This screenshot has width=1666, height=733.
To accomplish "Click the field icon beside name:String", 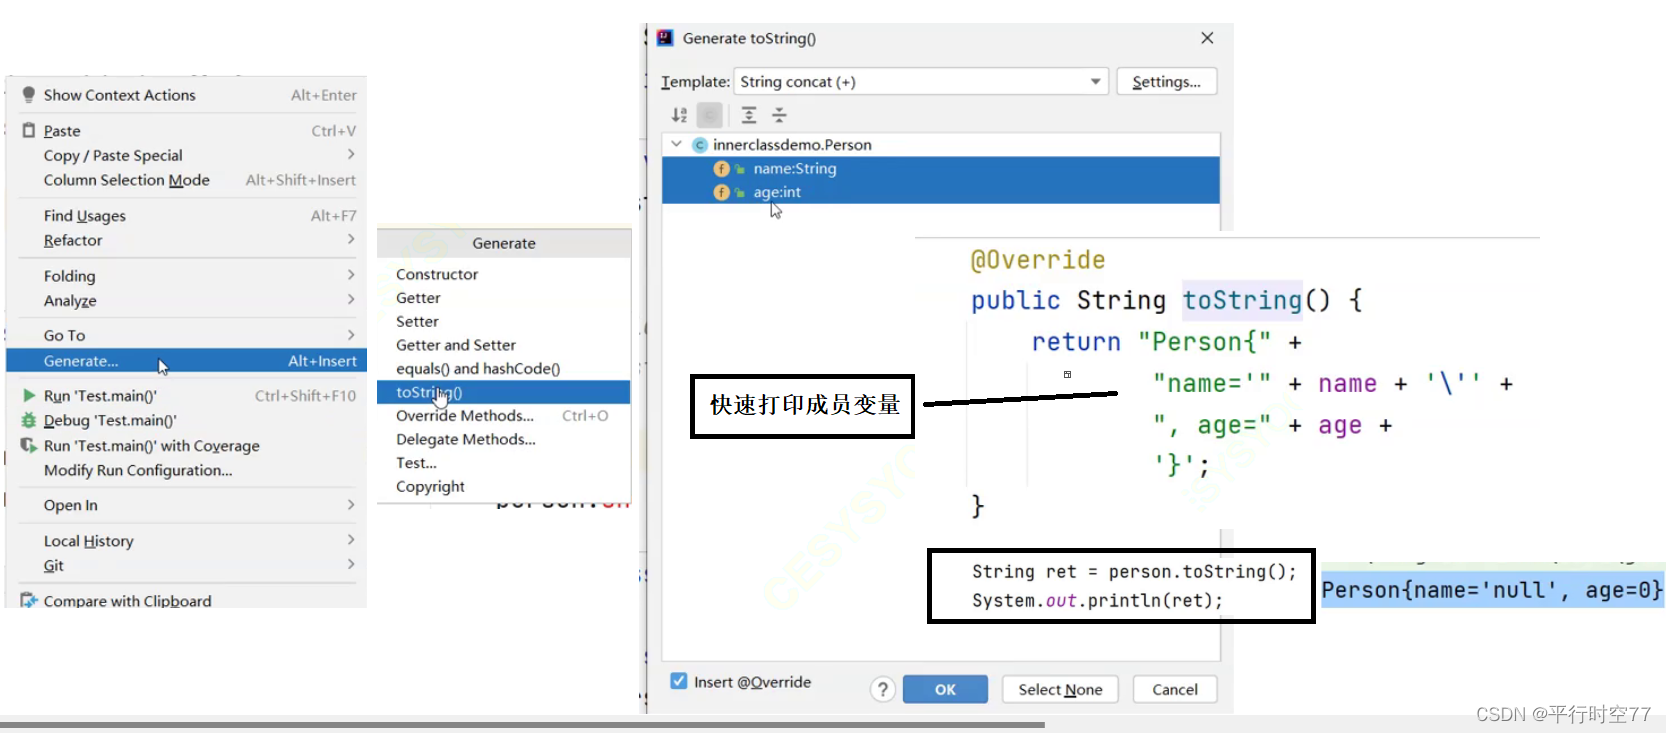I will (x=721, y=169).
